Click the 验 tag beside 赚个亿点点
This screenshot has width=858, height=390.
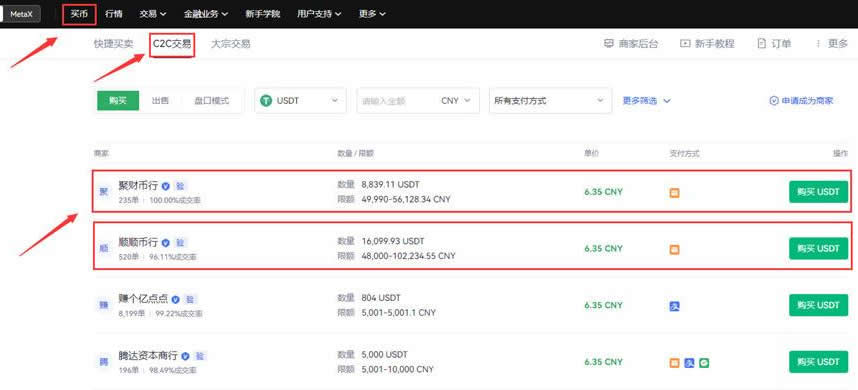coord(190,299)
